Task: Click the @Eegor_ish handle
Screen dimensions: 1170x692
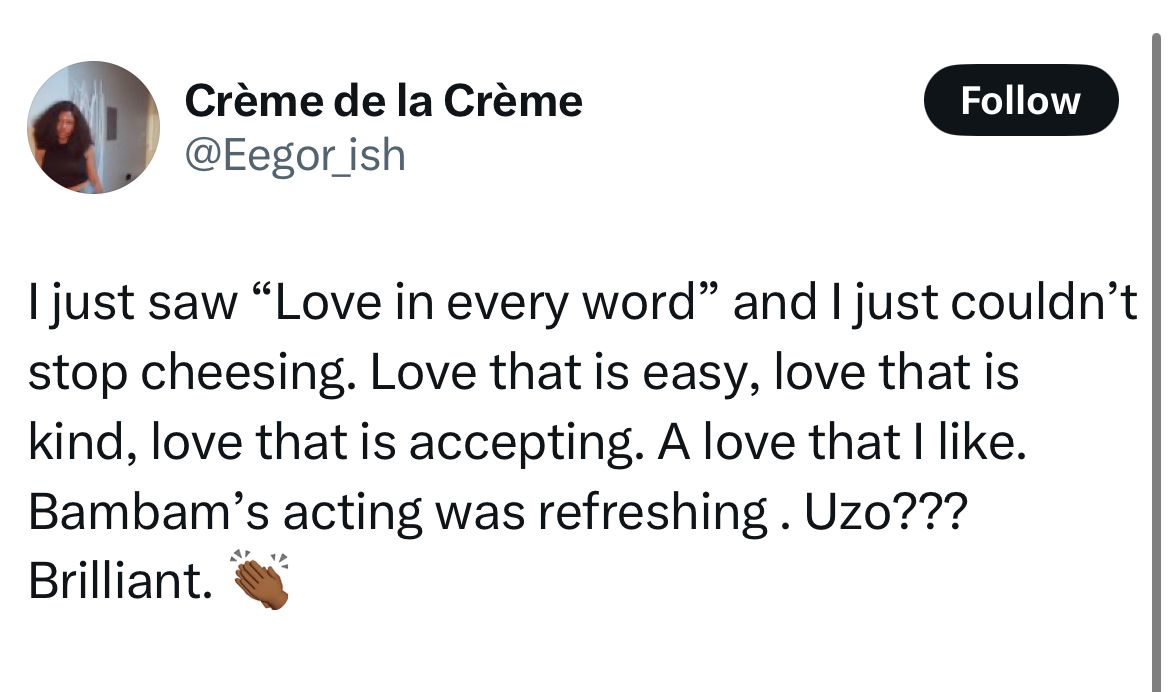Action: (x=295, y=155)
